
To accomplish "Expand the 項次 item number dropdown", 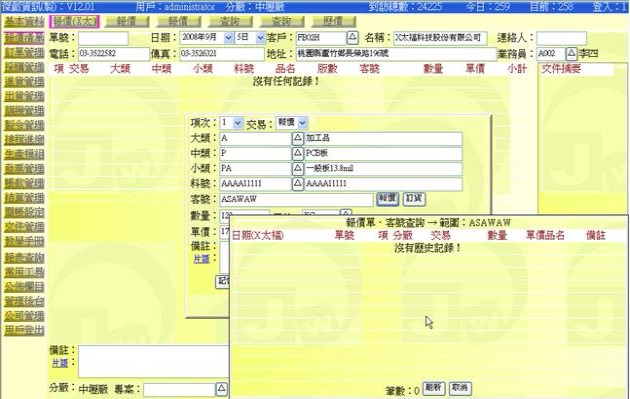I will [x=237, y=123].
